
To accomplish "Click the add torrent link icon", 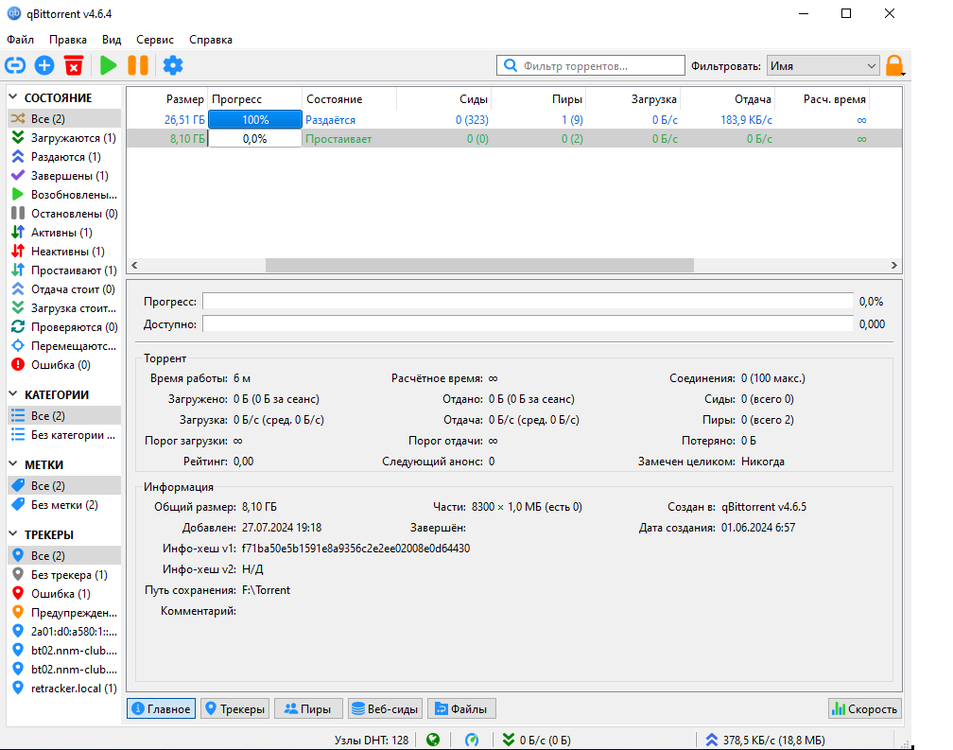I will pyautogui.click(x=15, y=66).
